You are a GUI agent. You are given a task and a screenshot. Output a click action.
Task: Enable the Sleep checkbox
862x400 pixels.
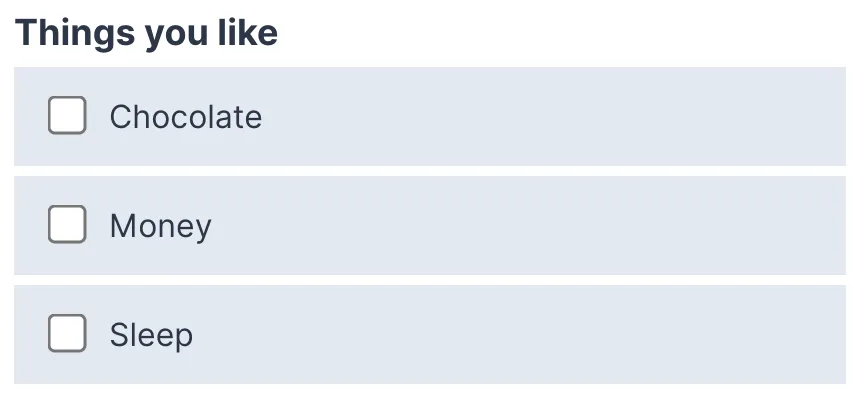[x=67, y=334]
